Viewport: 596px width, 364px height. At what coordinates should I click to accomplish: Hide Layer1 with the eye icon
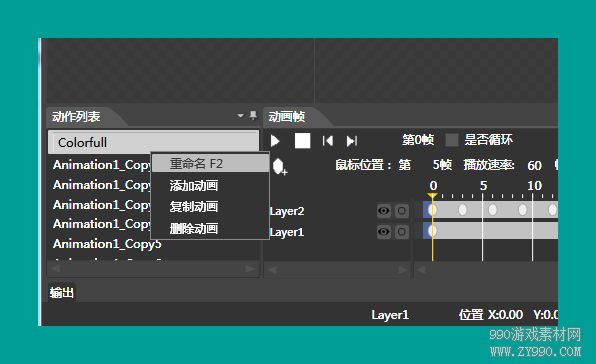tap(384, 232)
